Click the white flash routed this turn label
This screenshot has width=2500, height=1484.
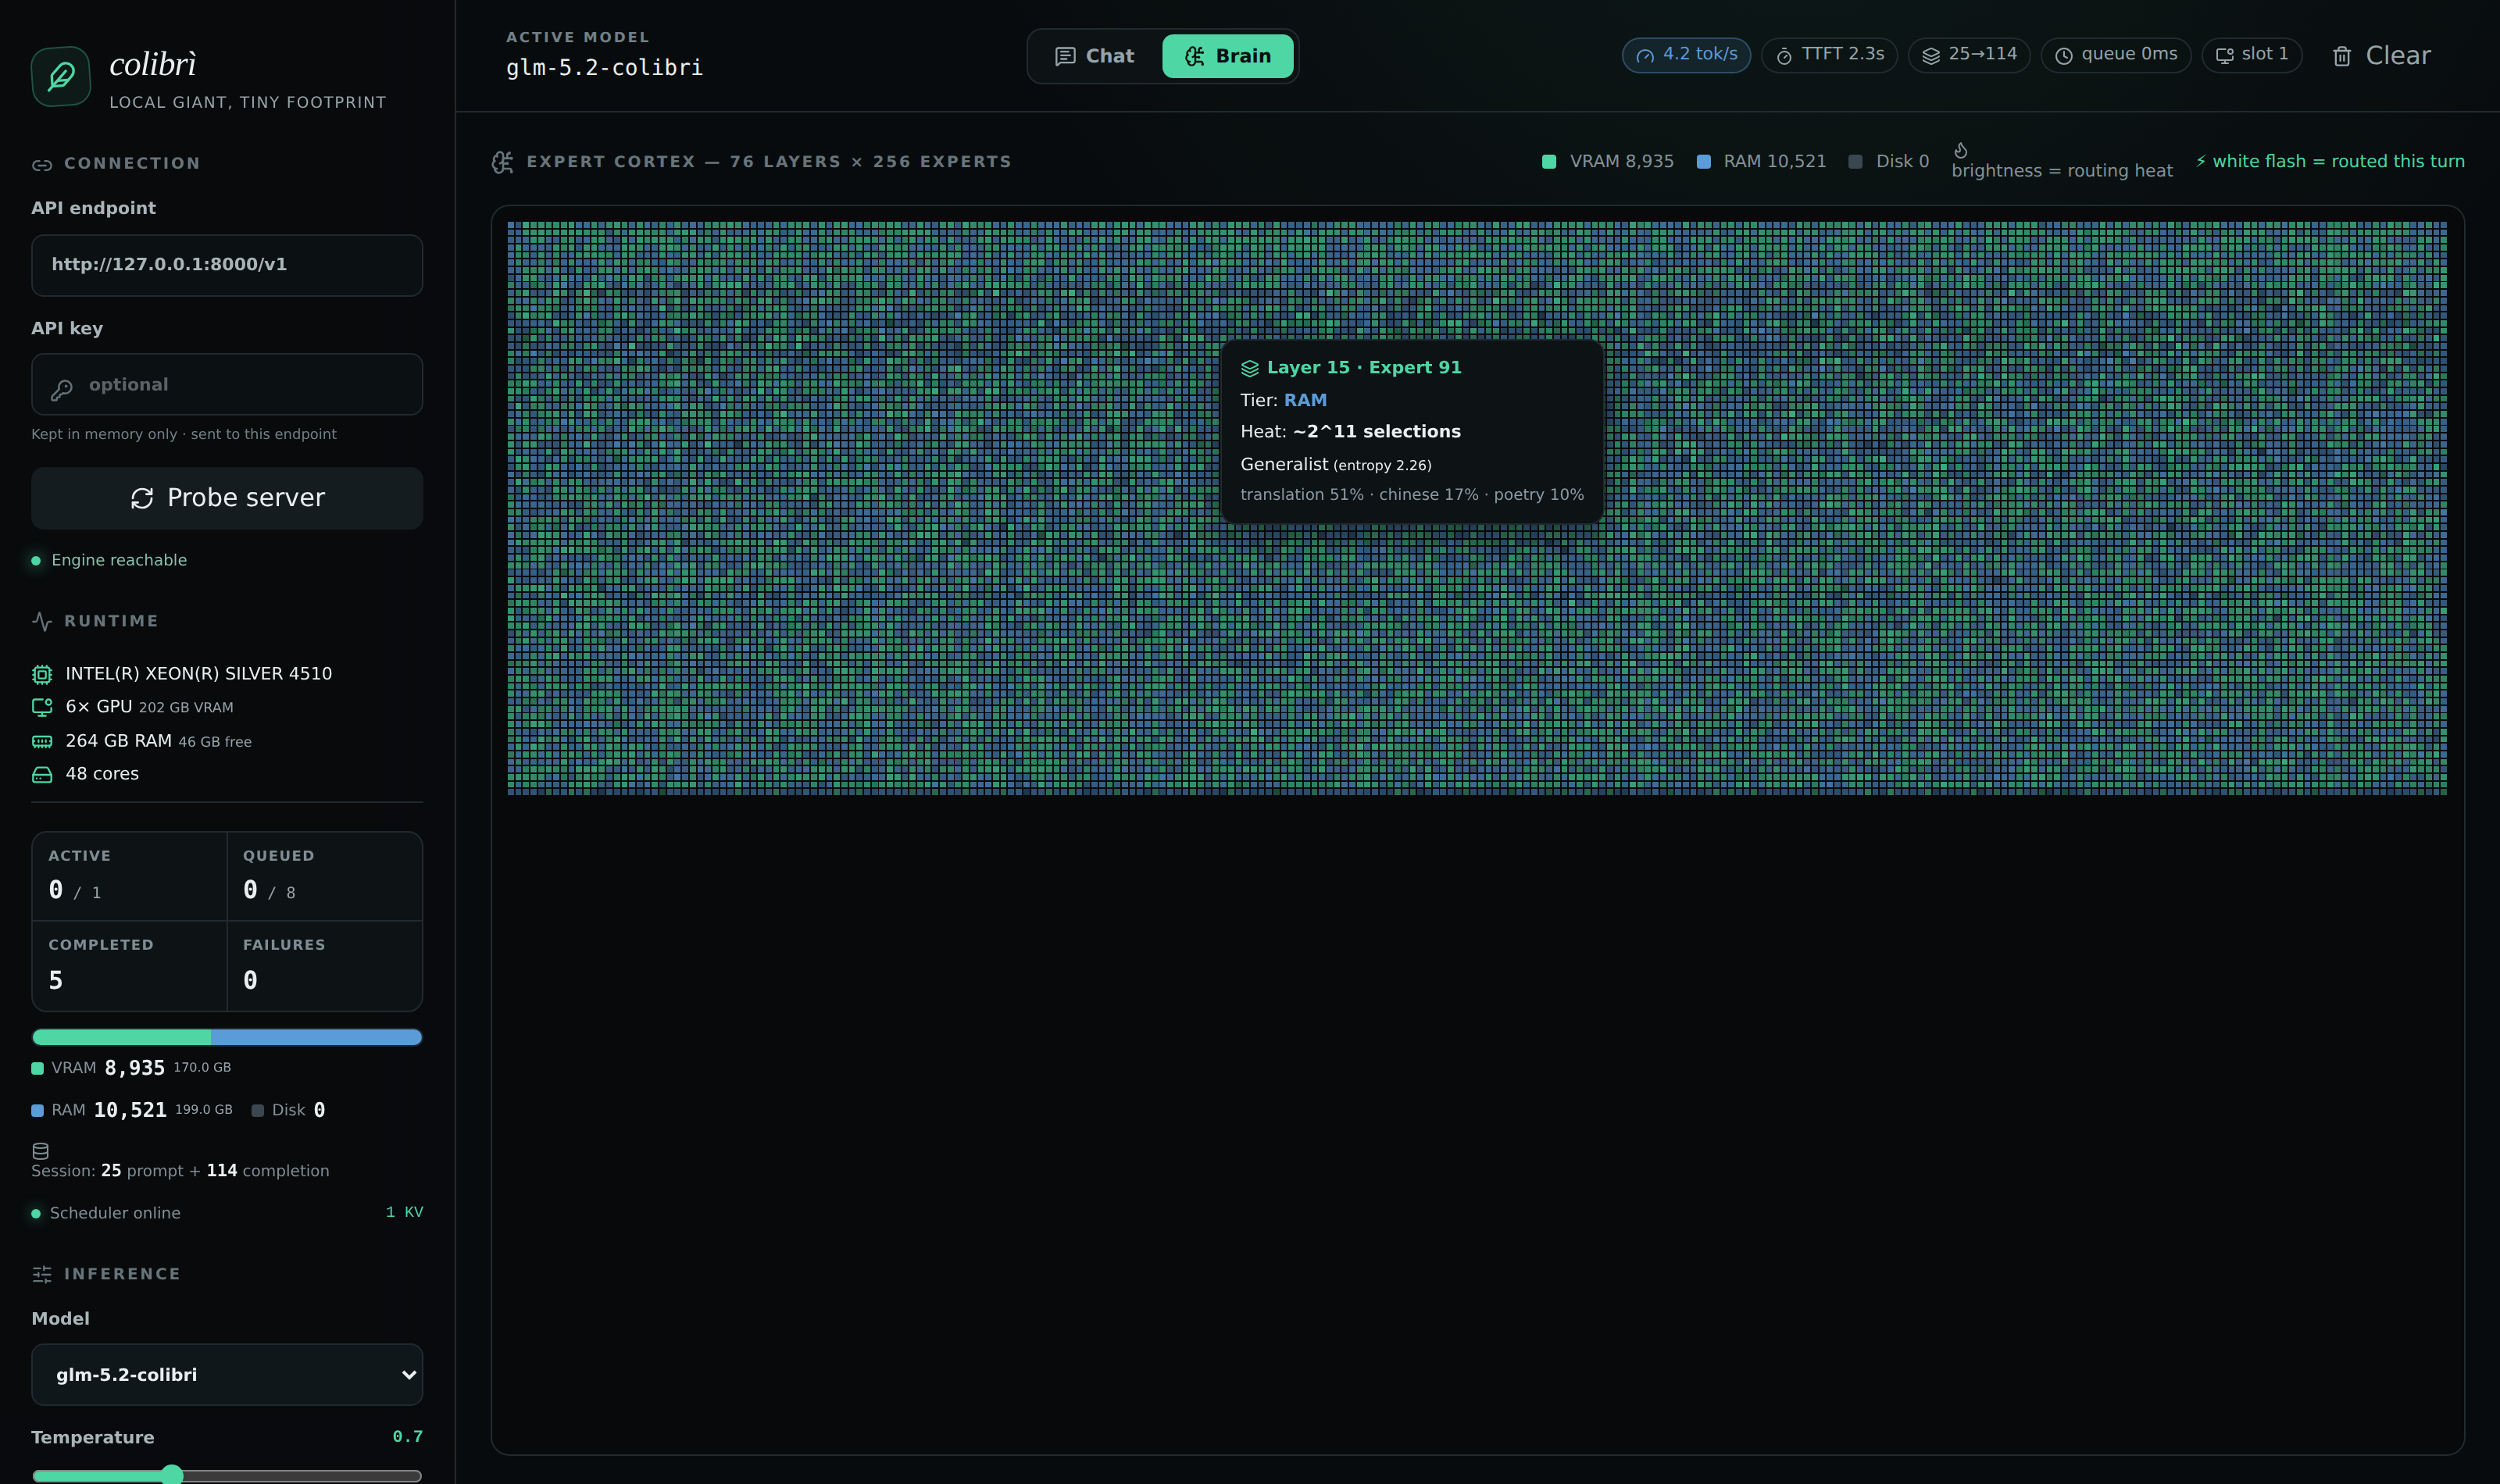tap(2330, 162)
